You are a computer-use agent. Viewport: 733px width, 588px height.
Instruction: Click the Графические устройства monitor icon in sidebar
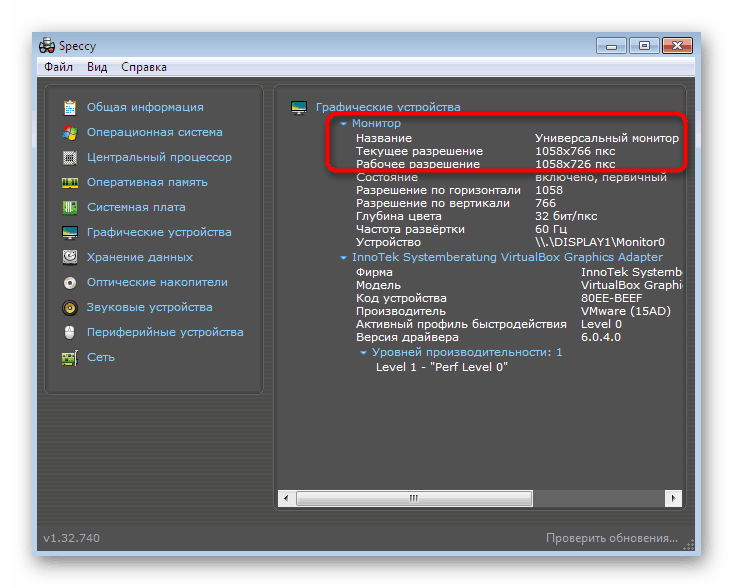tap(70, 232)
